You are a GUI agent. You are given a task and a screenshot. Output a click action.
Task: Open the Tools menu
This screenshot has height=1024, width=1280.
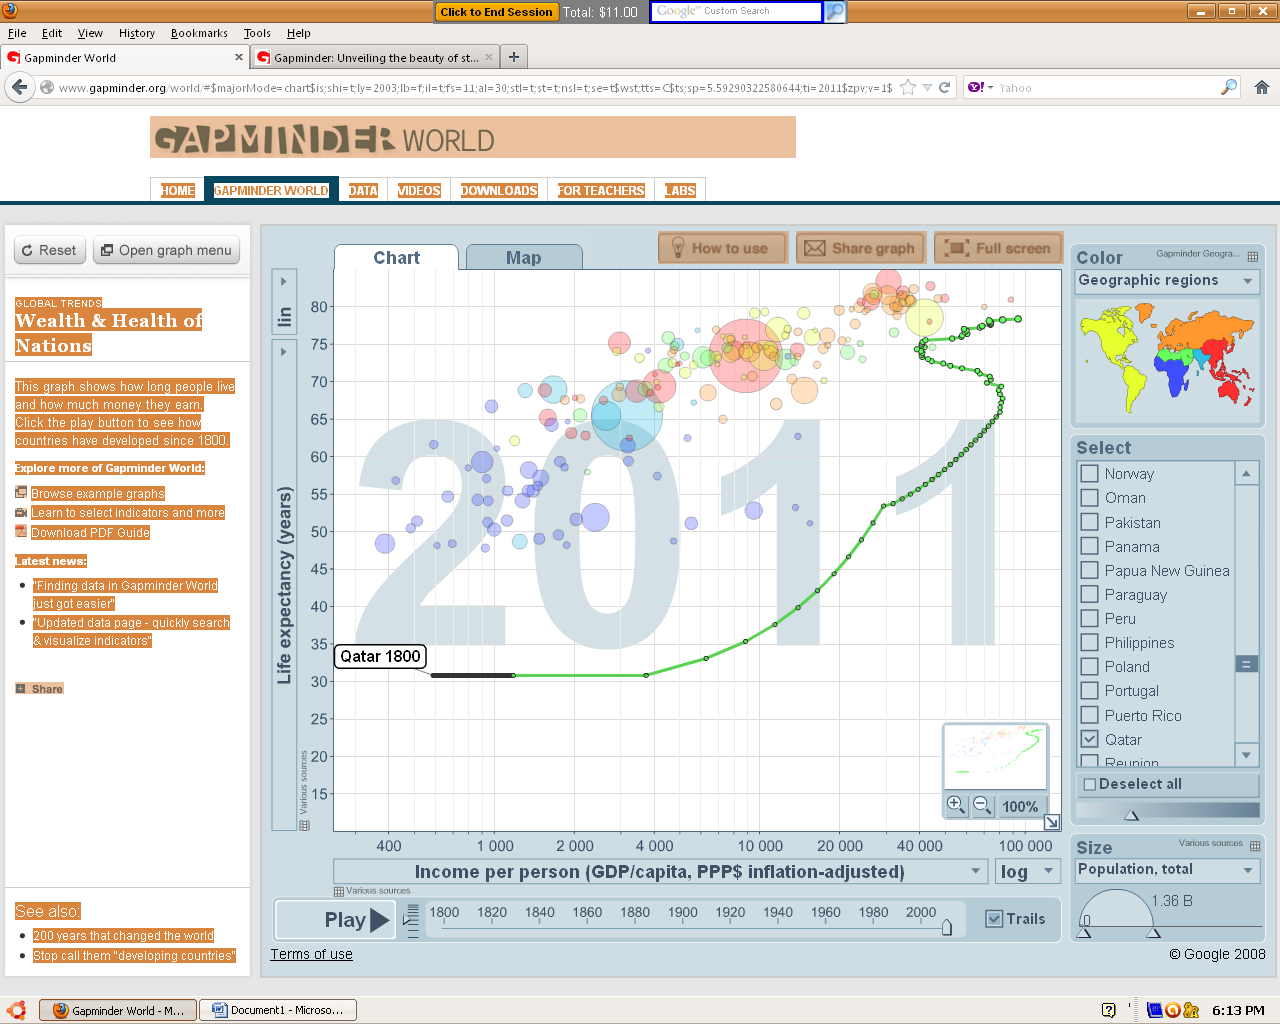[257, 33]
